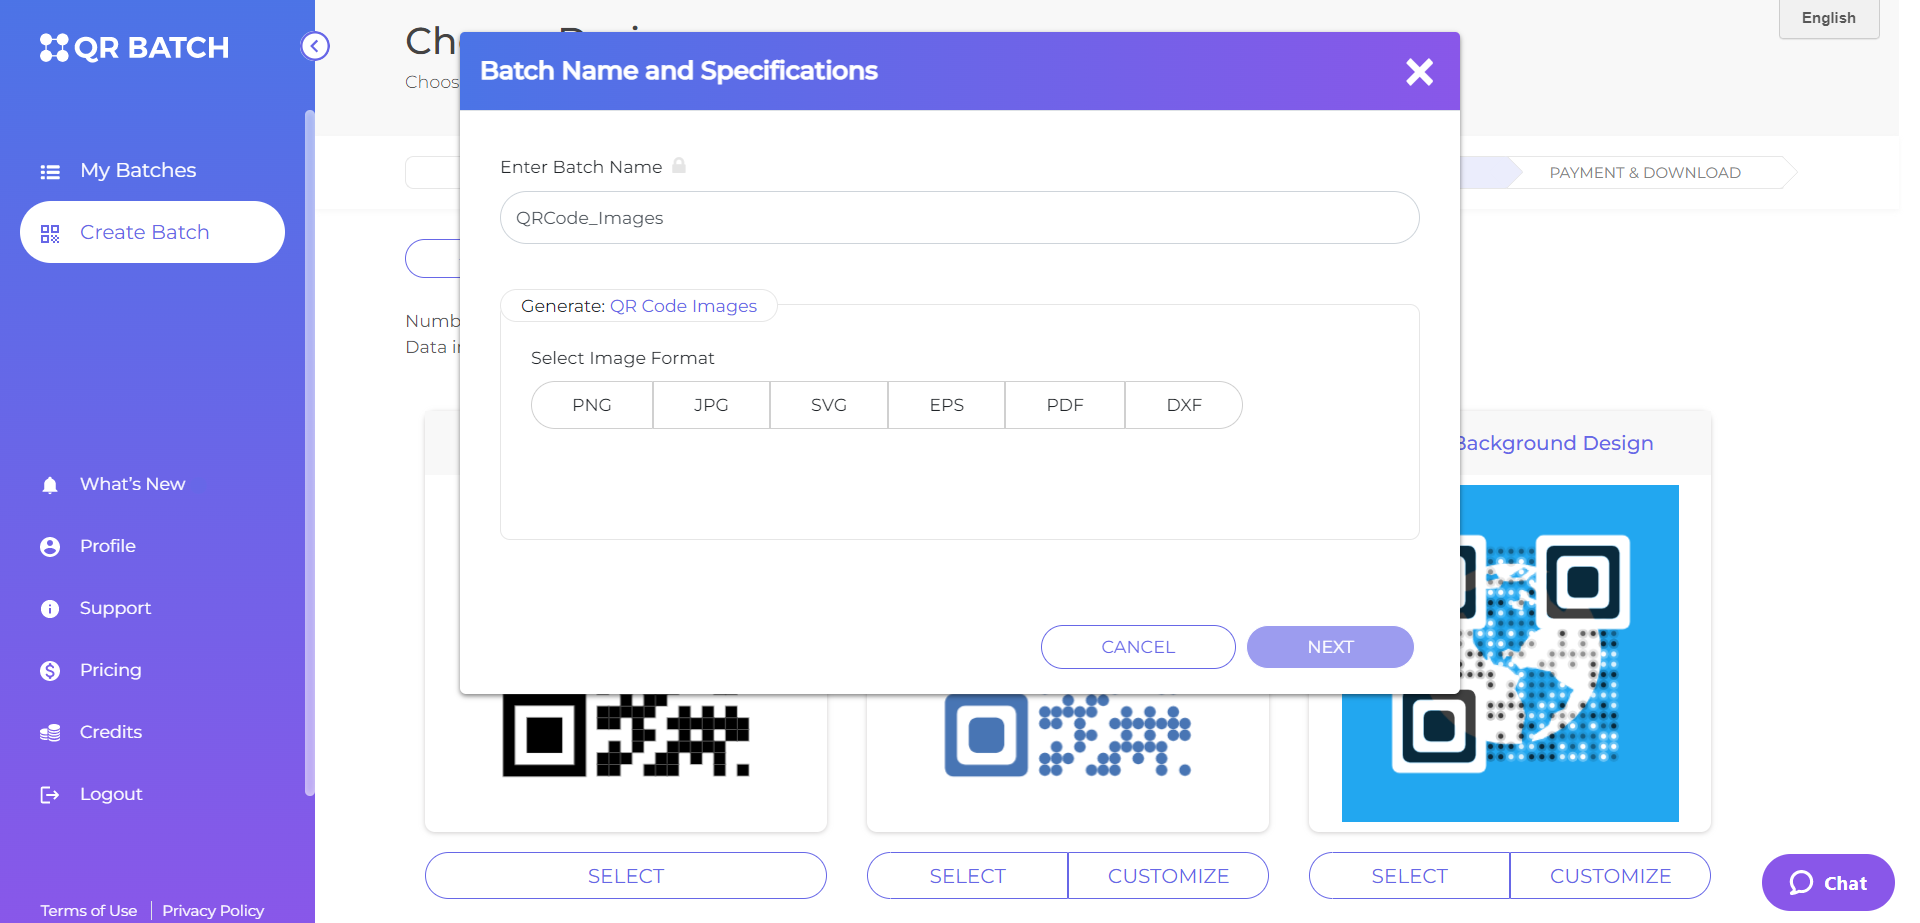
Task: Open the Profile menu item
Action: coord(152,546)
